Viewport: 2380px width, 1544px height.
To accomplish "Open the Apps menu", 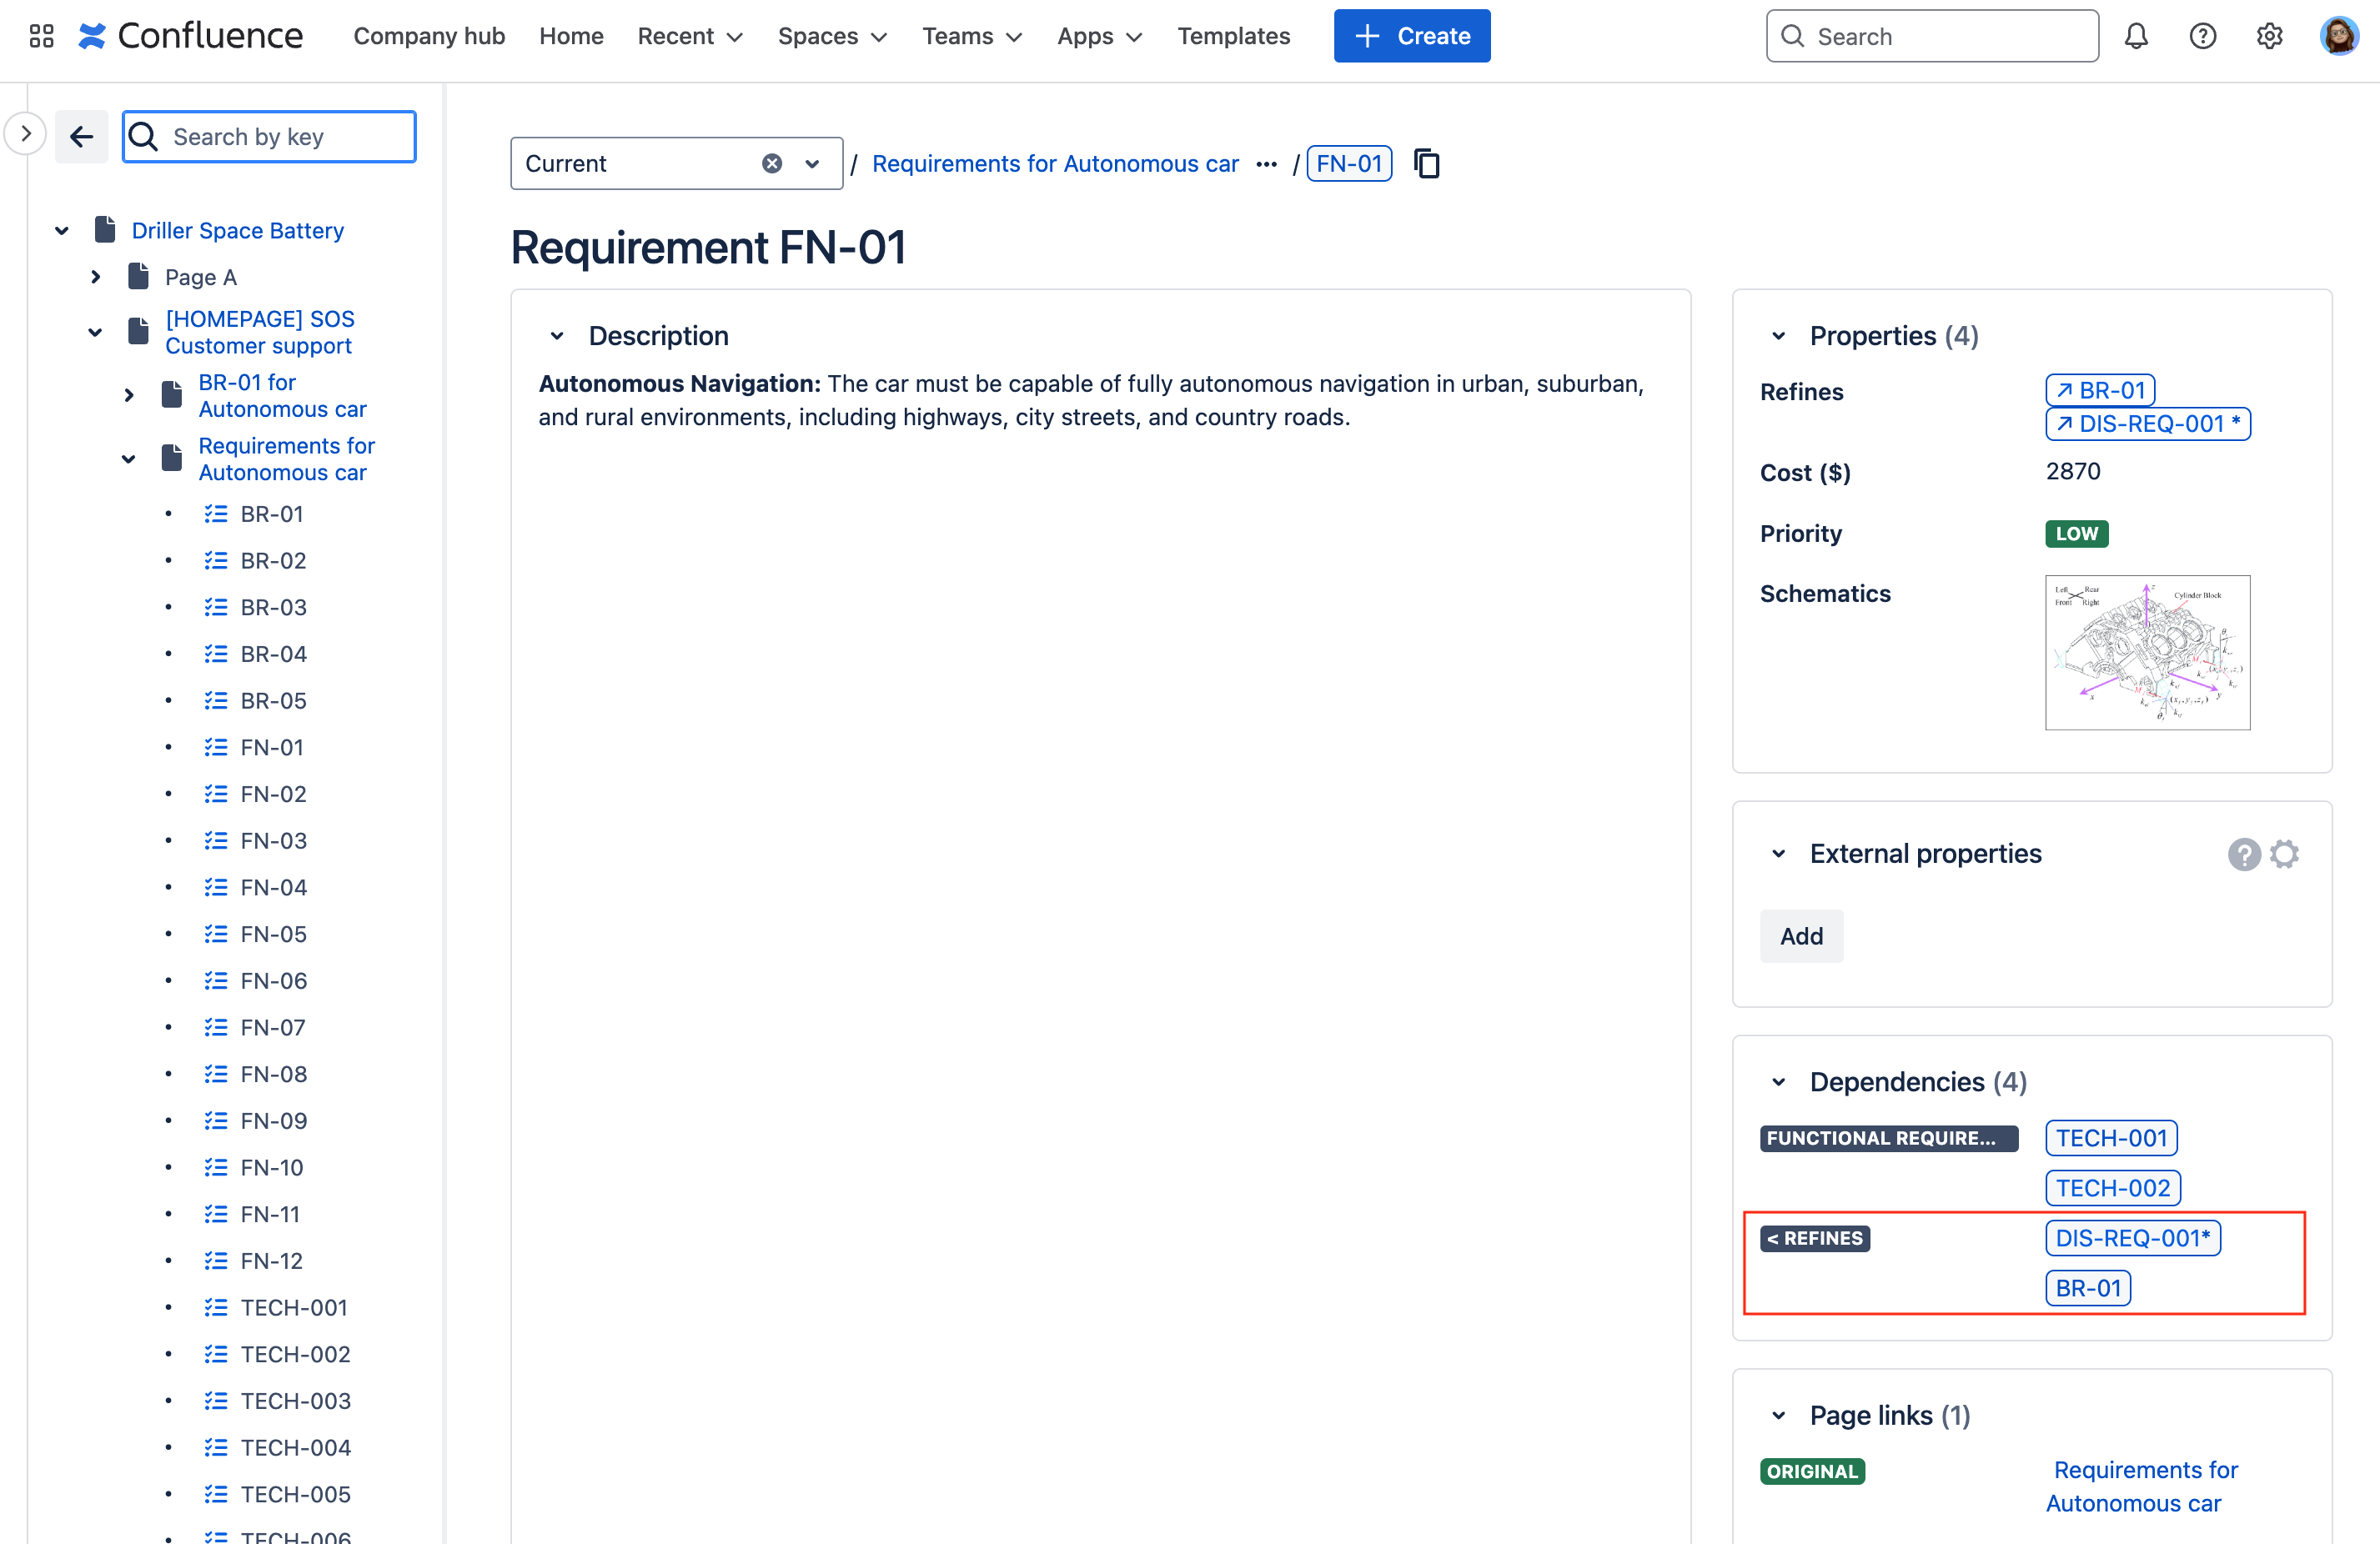I will (x=1098, y=35).
